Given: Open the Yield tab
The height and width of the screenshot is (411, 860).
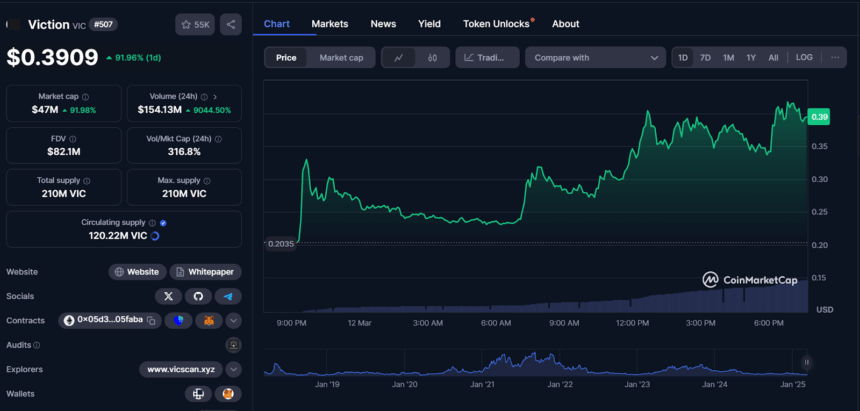Looking at the screenshot, I should tap(429, 24).
